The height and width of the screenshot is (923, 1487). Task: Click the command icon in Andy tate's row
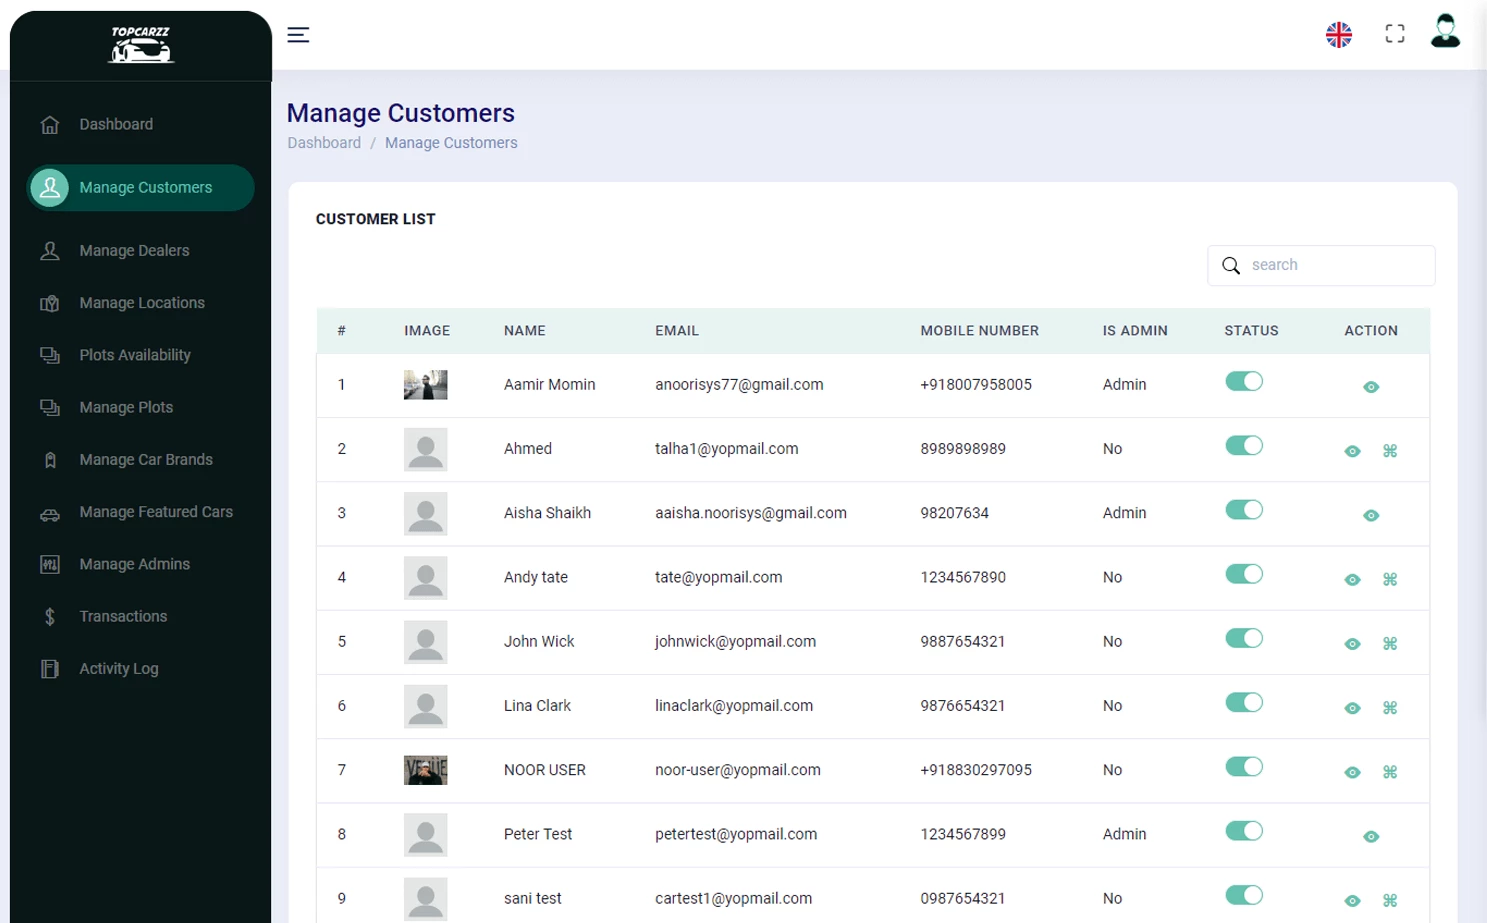click(x=1389, y=579)
